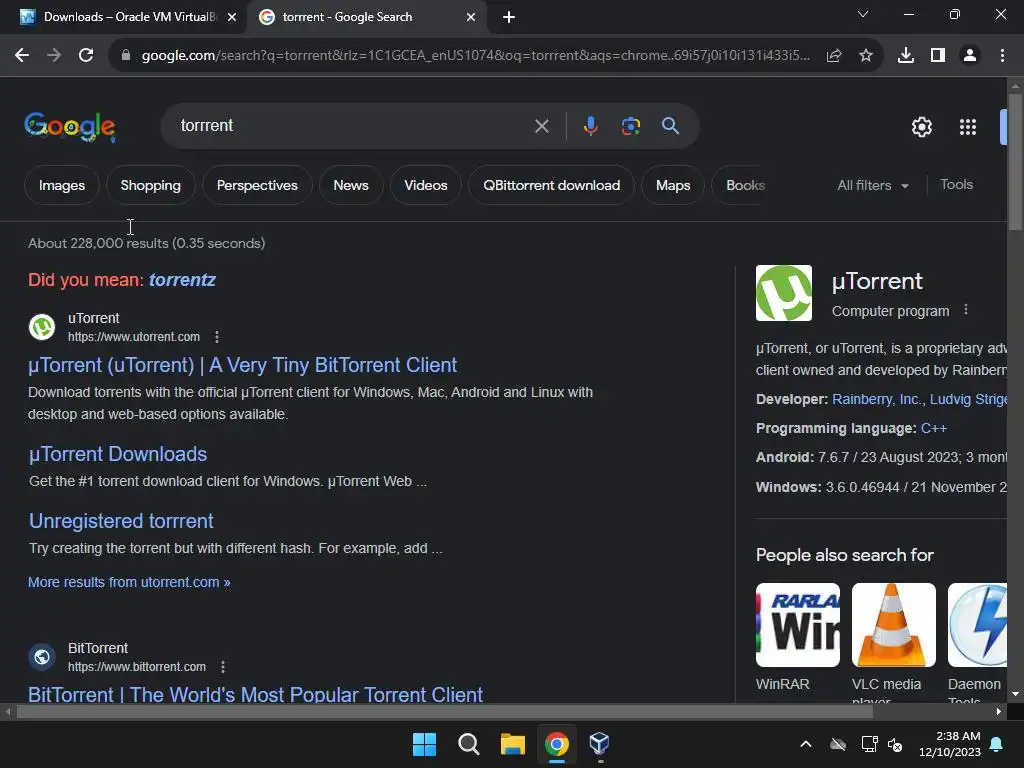
Task: Select Daemon Tools thumbnail
Action: (x=977, y=625)
